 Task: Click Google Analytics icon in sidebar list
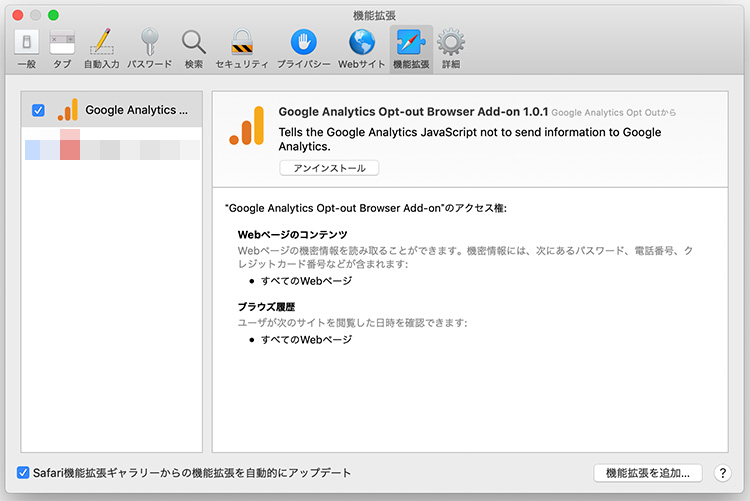tap(67, 110)
